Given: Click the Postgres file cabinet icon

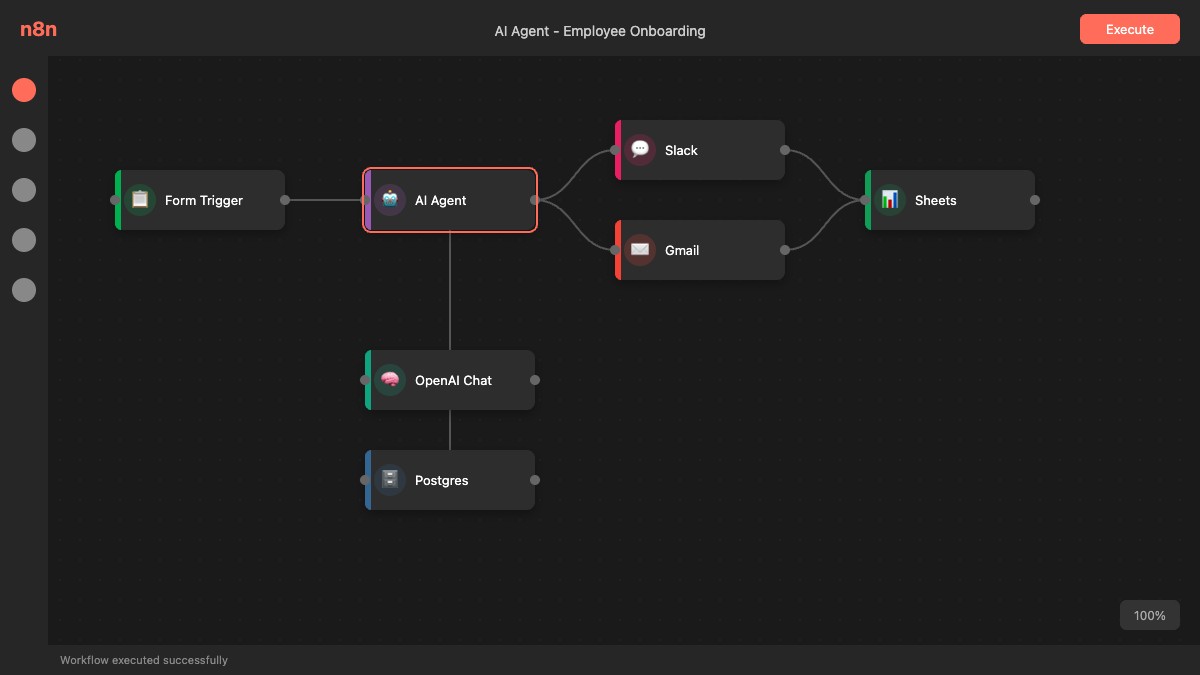Looking at the screenshot, I should [390, 480].
